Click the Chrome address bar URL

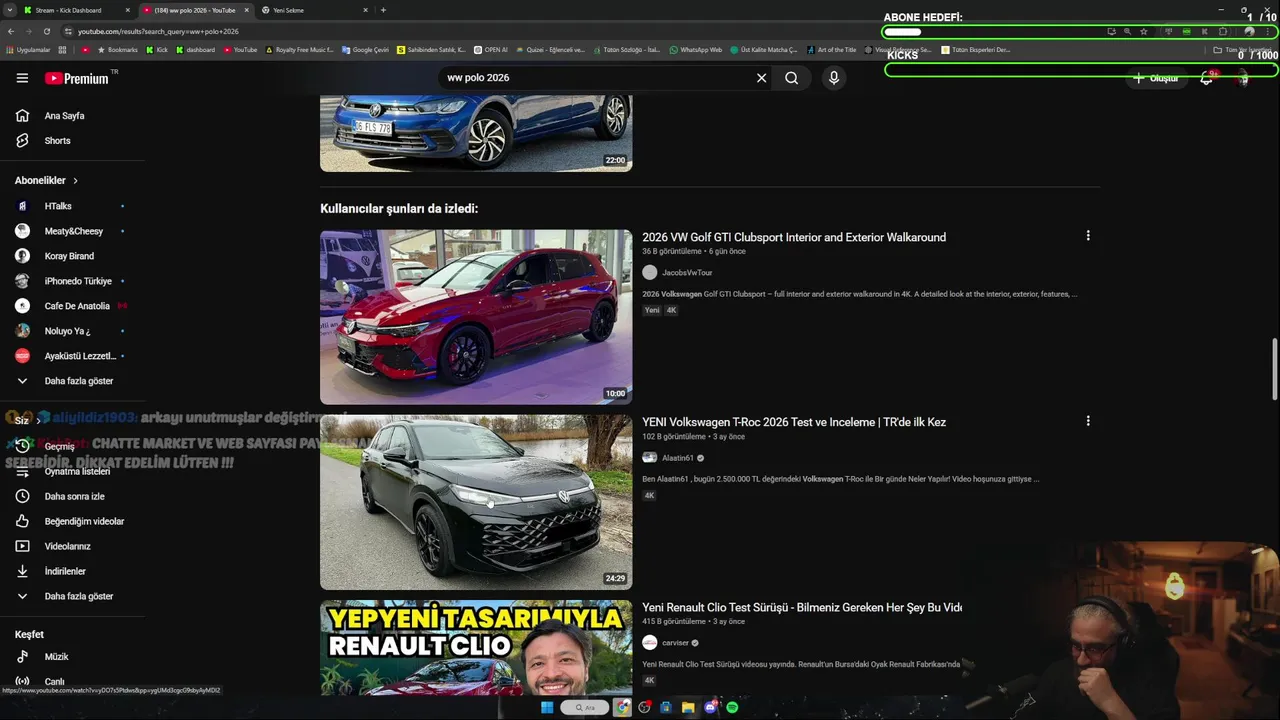point(158,31)
